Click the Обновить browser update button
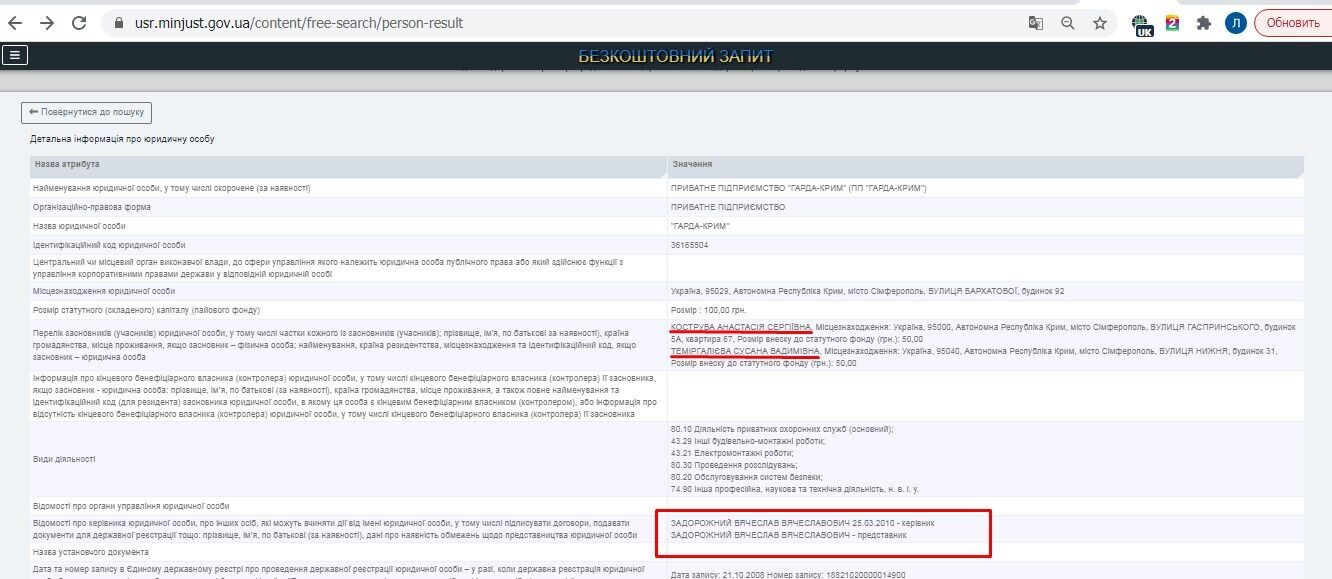Viewport: 1332px width, 579px height. tap(1292, 22)
